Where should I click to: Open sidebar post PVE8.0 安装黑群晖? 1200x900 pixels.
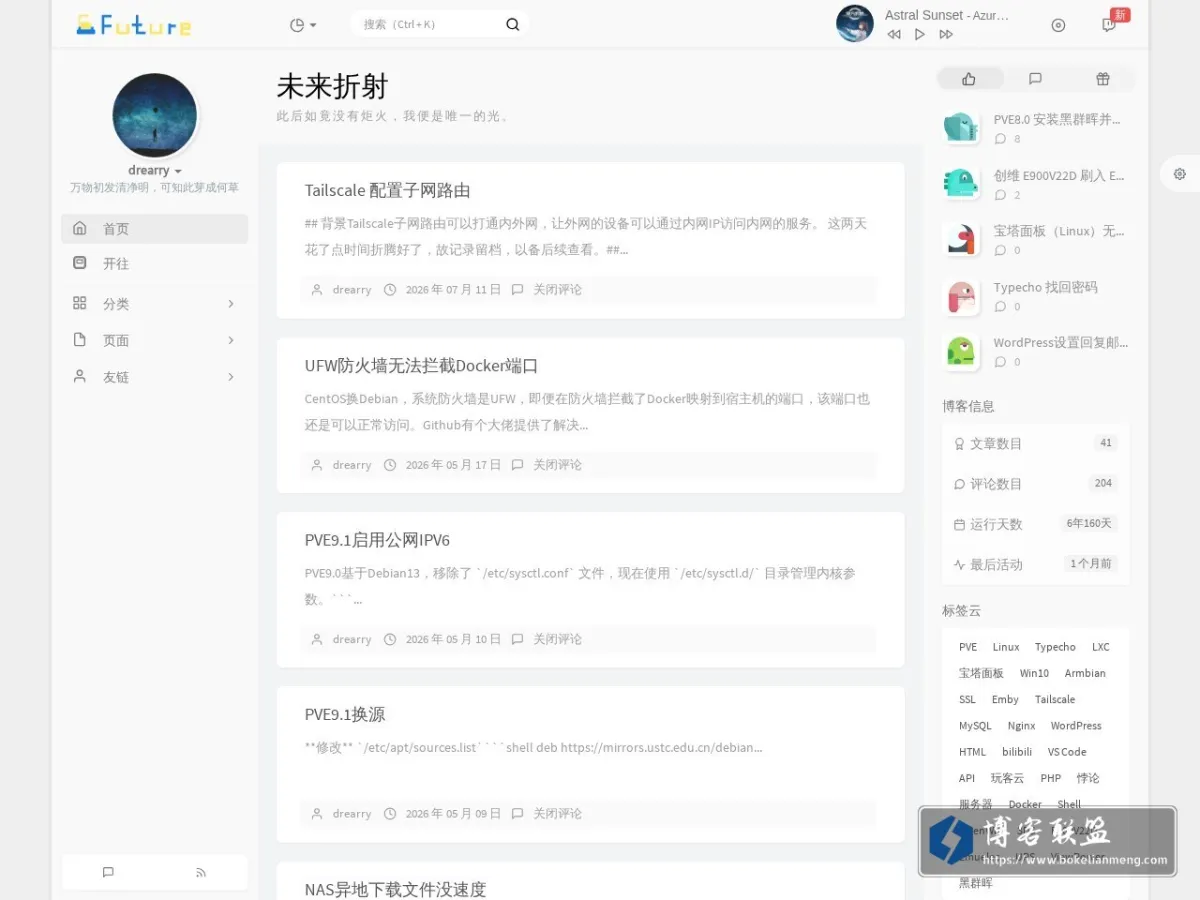(x=1057, y=120)
